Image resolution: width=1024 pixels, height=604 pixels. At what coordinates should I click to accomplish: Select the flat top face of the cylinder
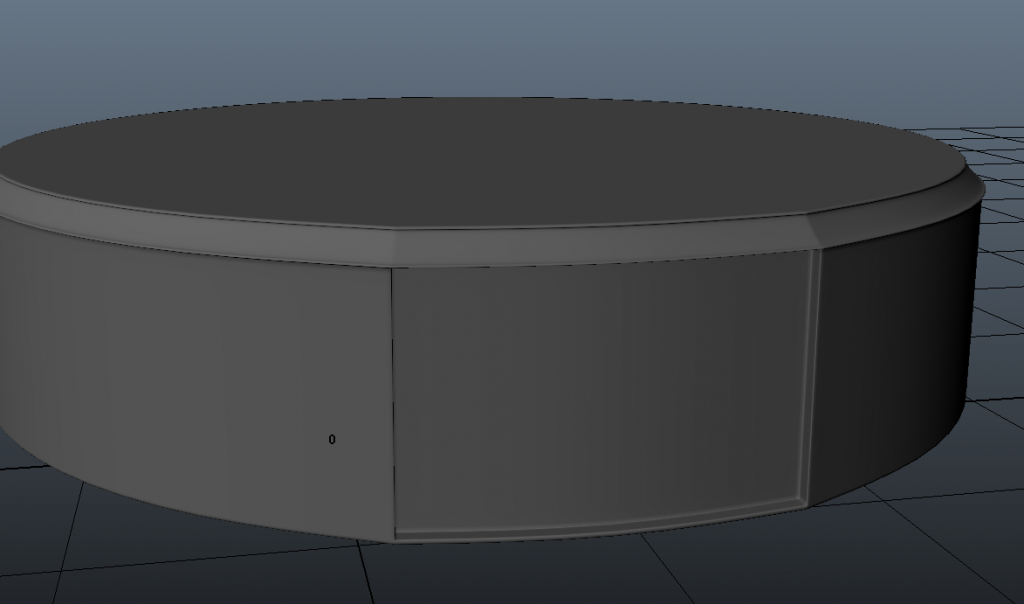(483, 162)
